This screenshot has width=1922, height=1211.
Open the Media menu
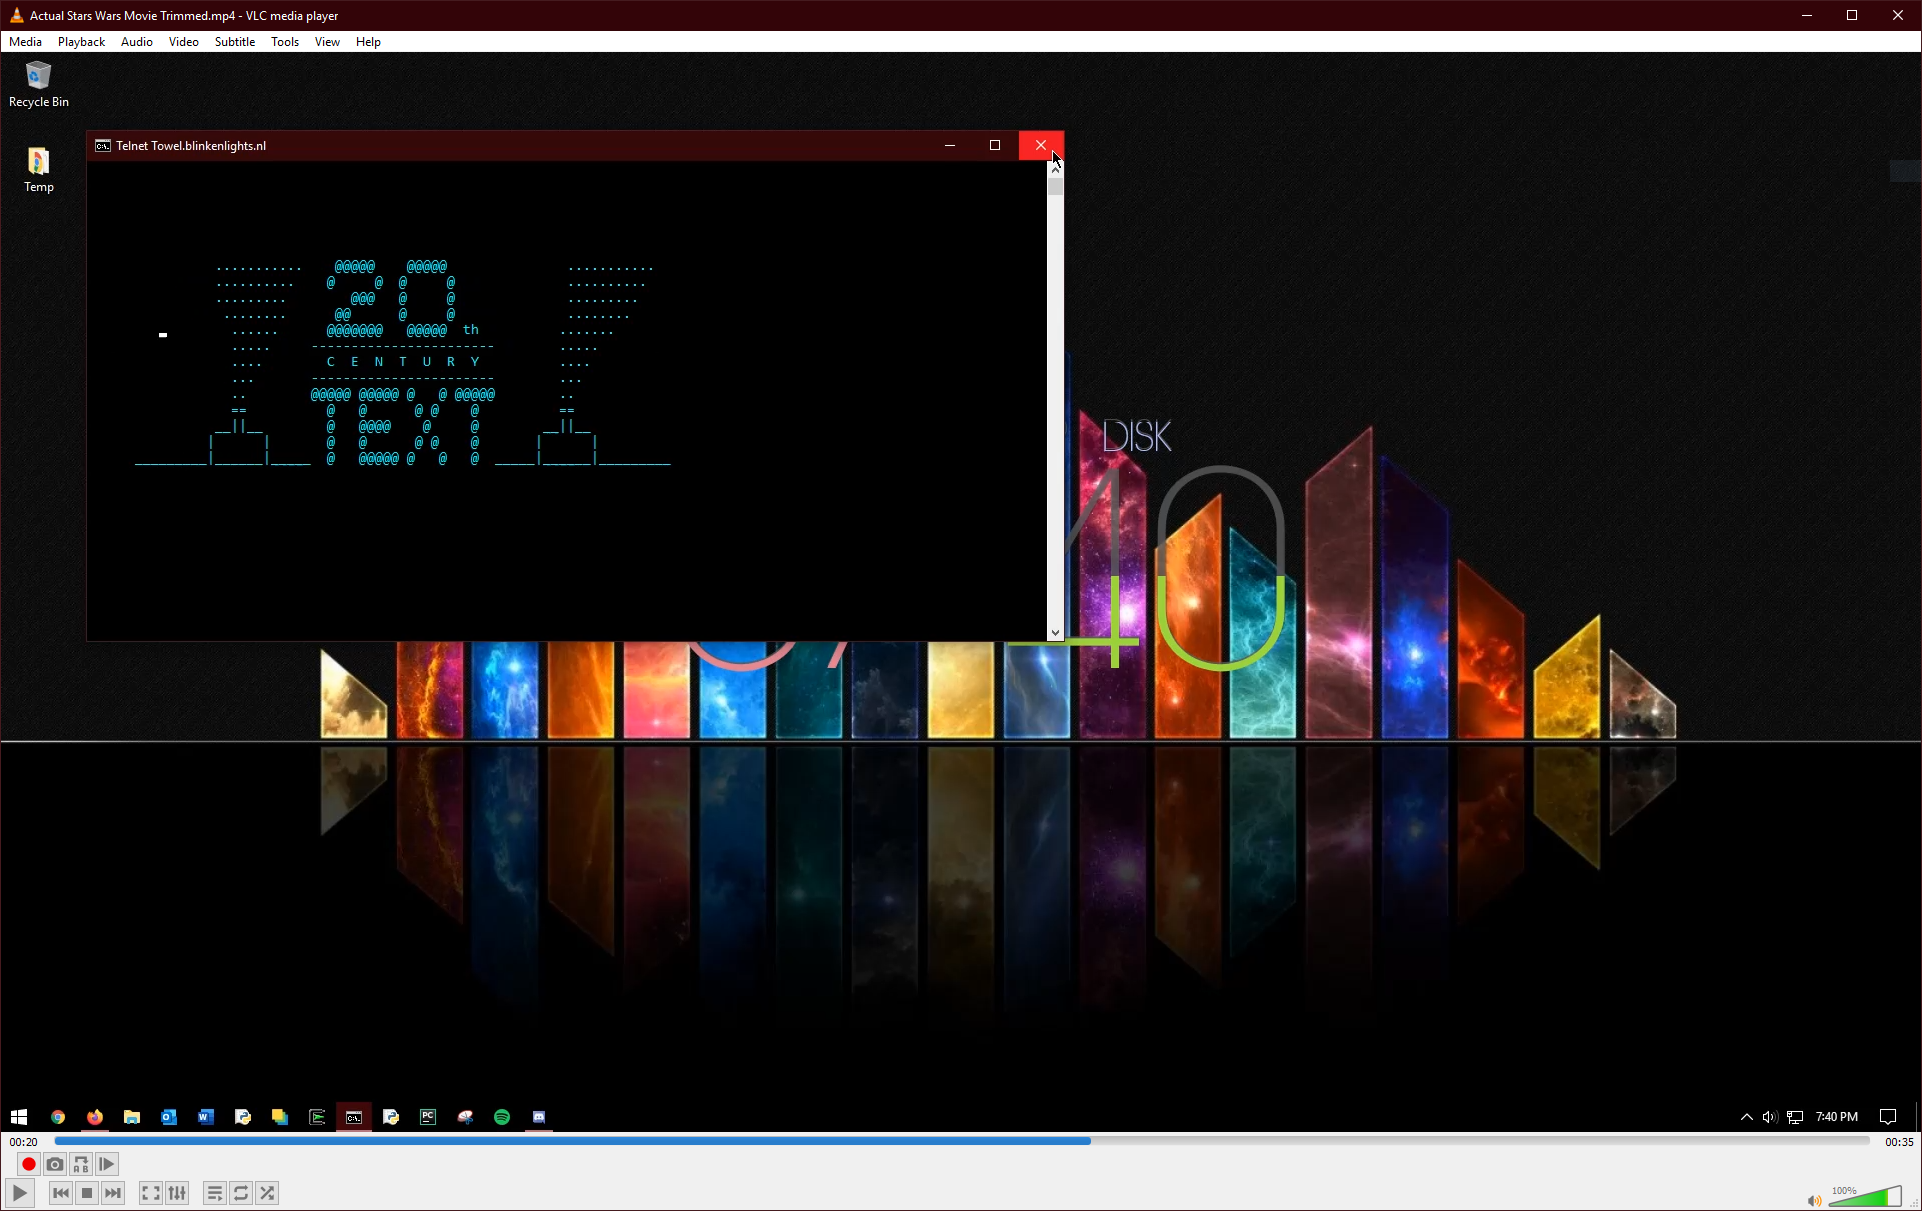tap(25, 41)
